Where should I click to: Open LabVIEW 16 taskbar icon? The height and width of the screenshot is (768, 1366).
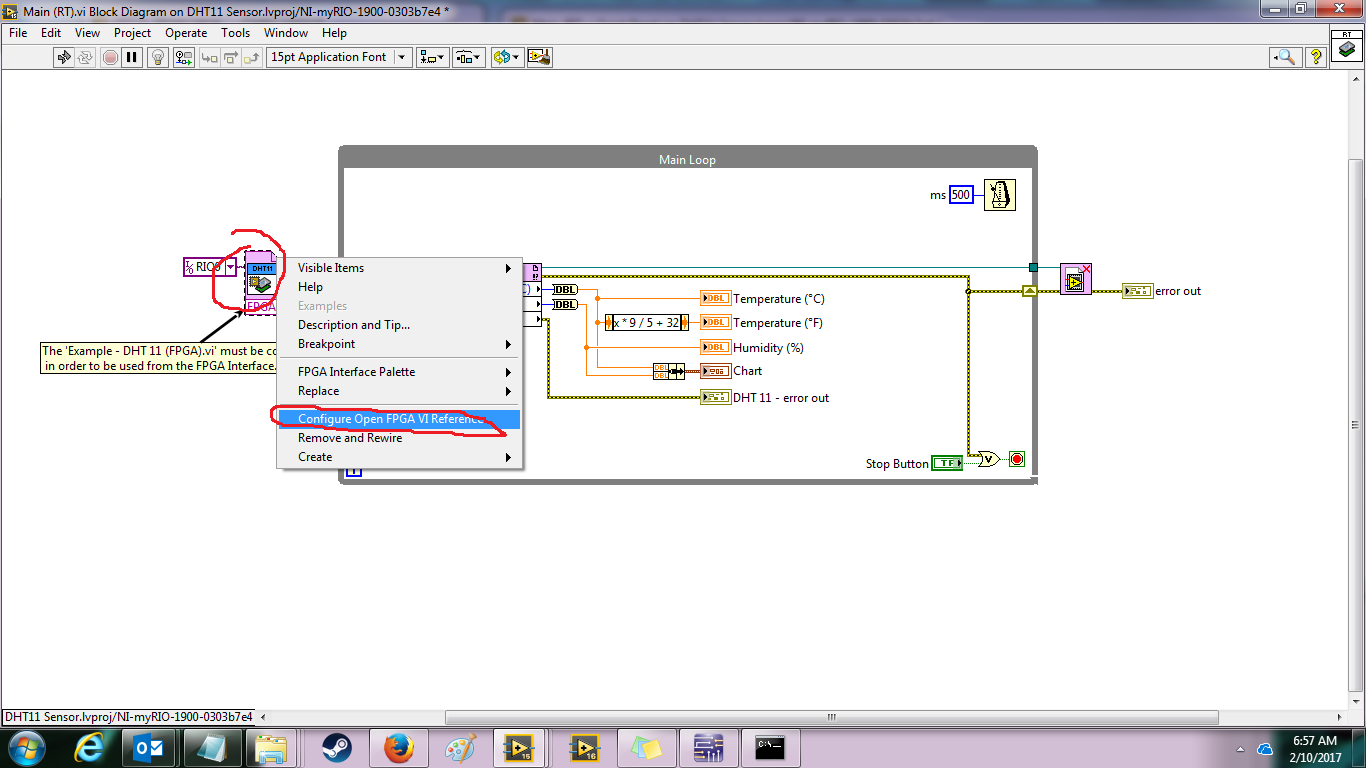pos(584,747)
